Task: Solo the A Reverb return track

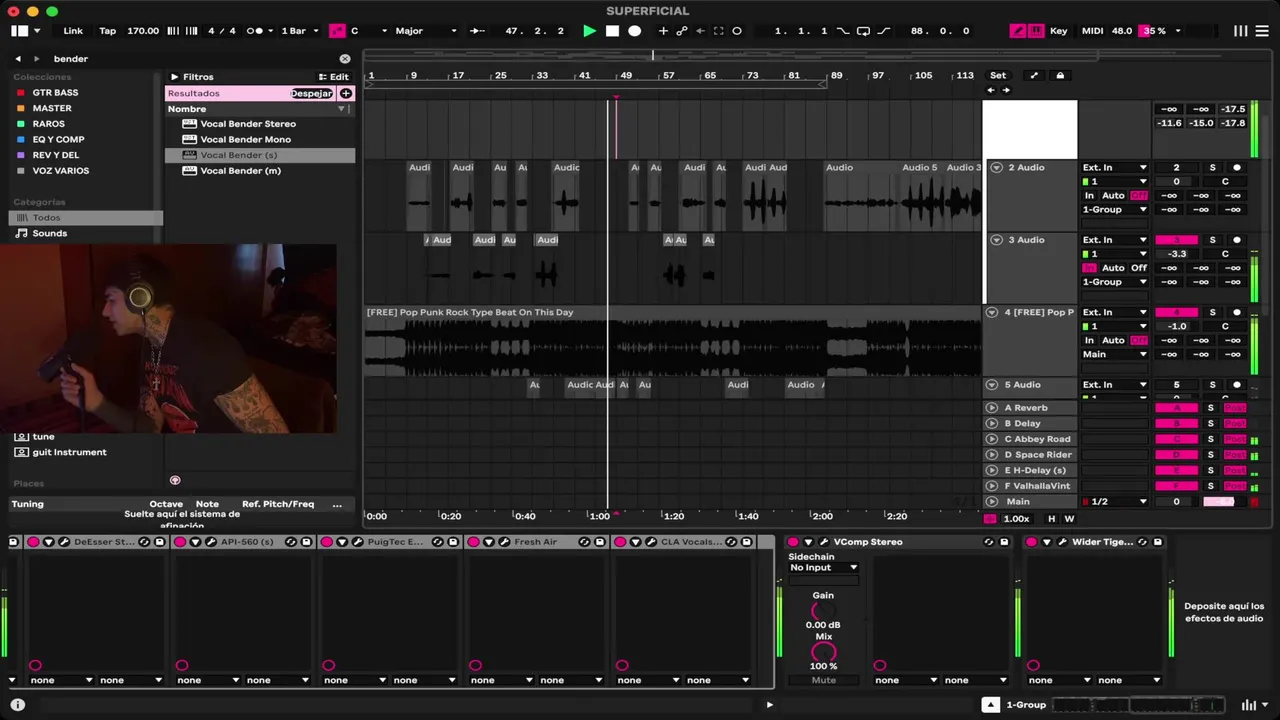Action: click(x=1210, y=408)
